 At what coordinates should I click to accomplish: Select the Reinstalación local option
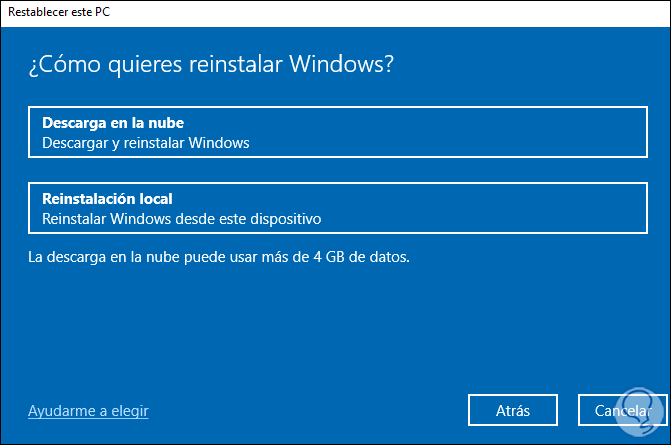[336, 208]
